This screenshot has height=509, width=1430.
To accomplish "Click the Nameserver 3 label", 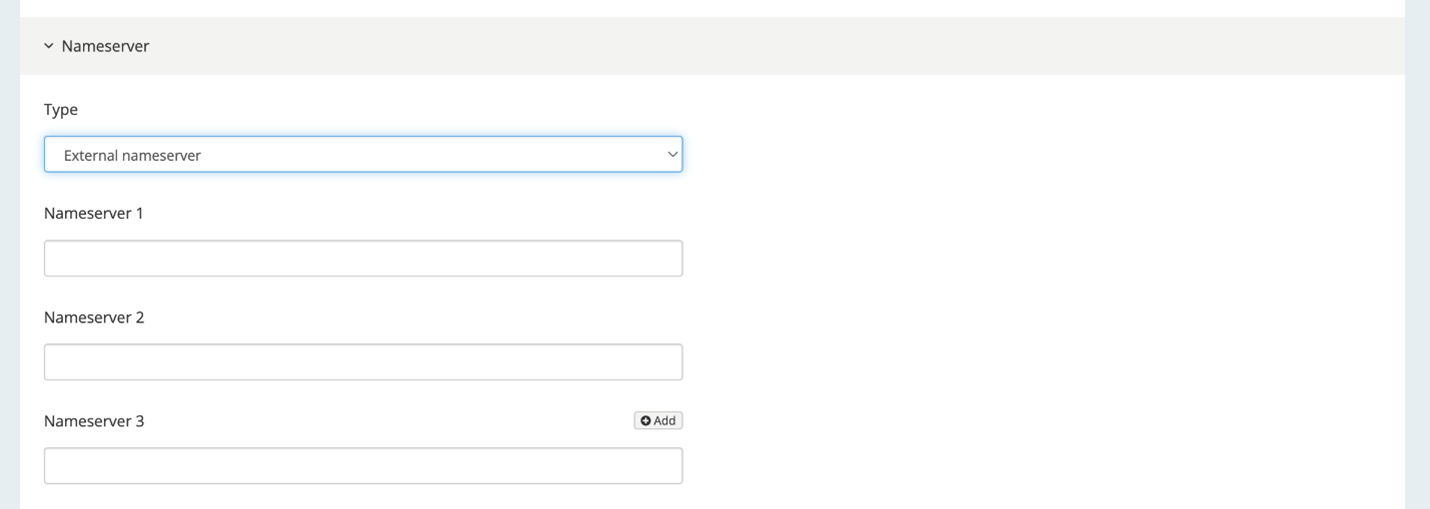I will 94,421.
